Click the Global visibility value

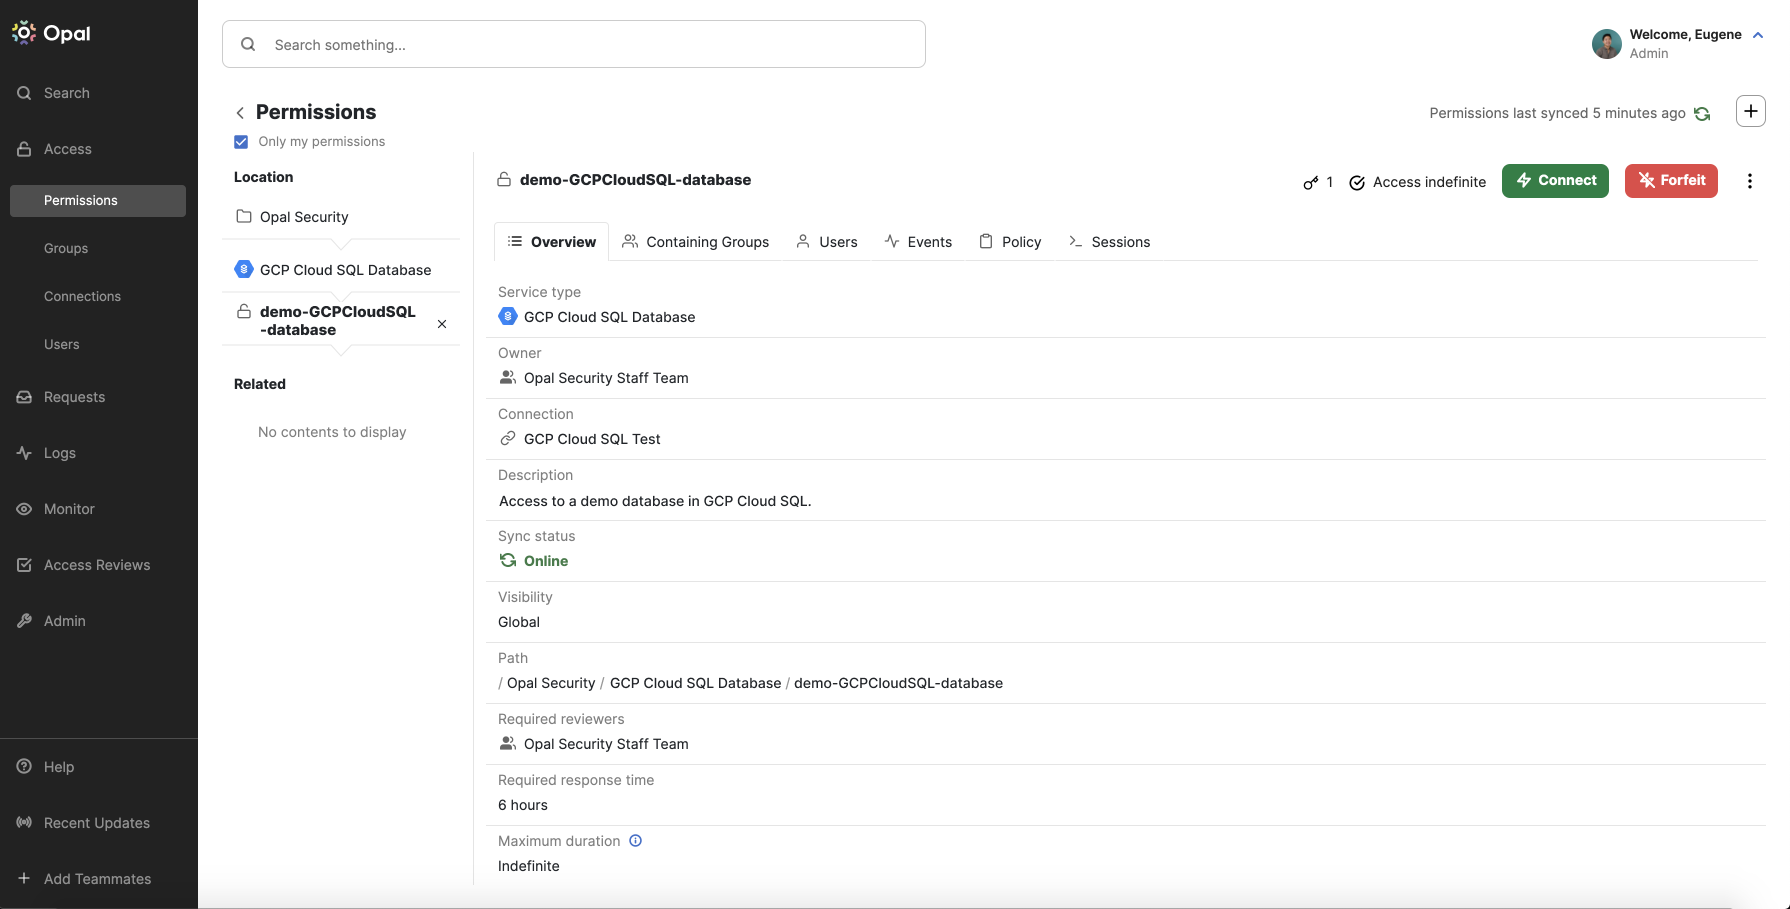(519, 622)
